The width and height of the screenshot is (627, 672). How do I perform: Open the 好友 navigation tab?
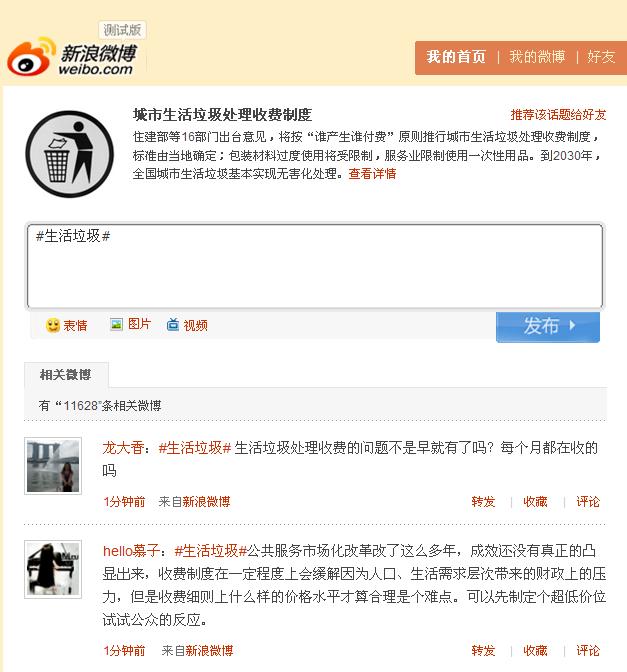(x=601, y=57)
